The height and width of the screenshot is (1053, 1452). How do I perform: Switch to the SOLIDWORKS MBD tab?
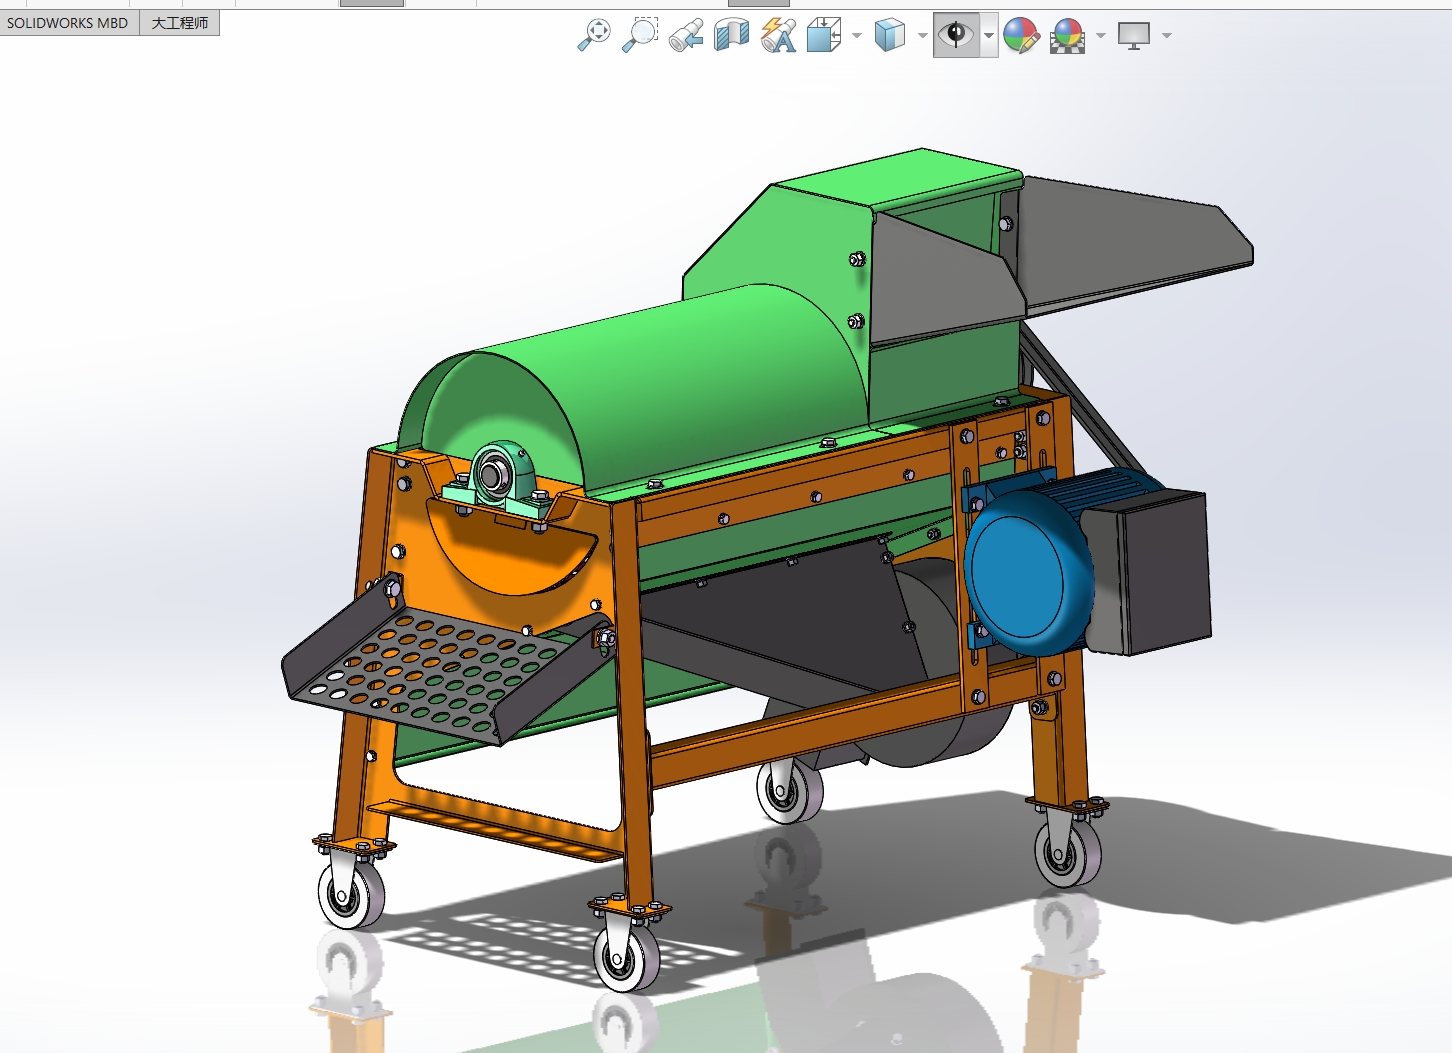[x=68, y=23]
